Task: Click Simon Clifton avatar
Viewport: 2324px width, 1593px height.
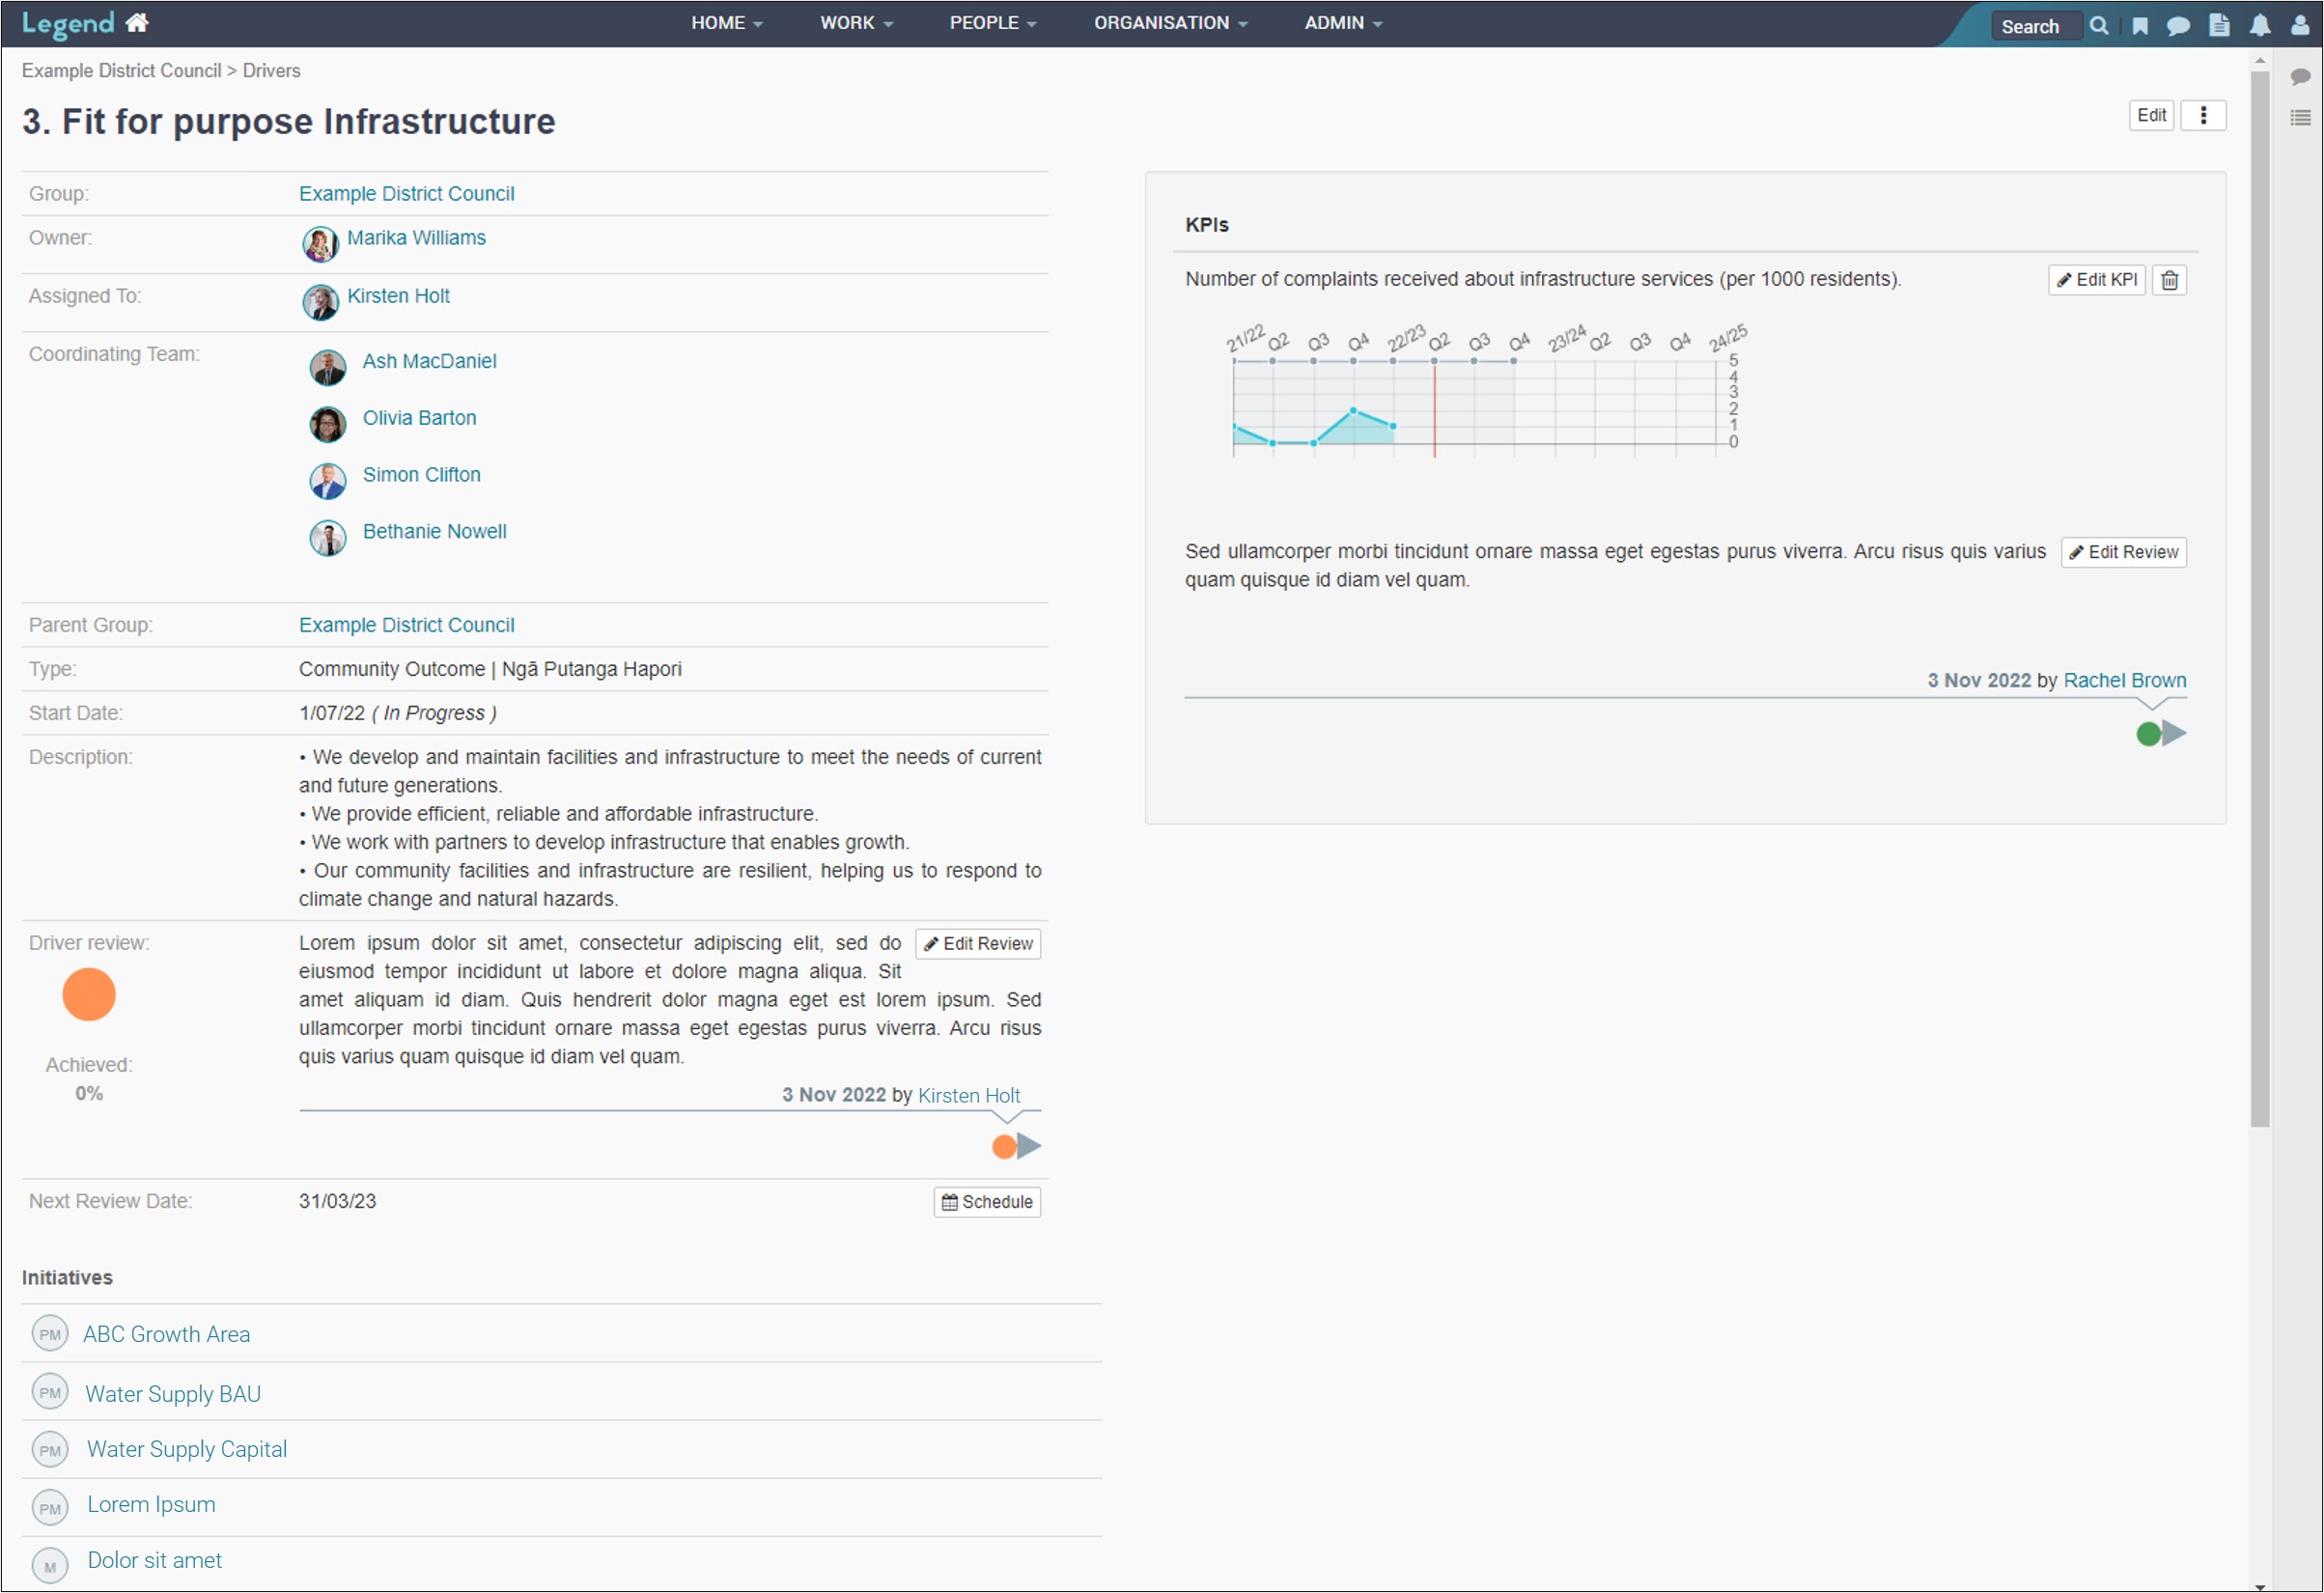Action: [327, 481]
